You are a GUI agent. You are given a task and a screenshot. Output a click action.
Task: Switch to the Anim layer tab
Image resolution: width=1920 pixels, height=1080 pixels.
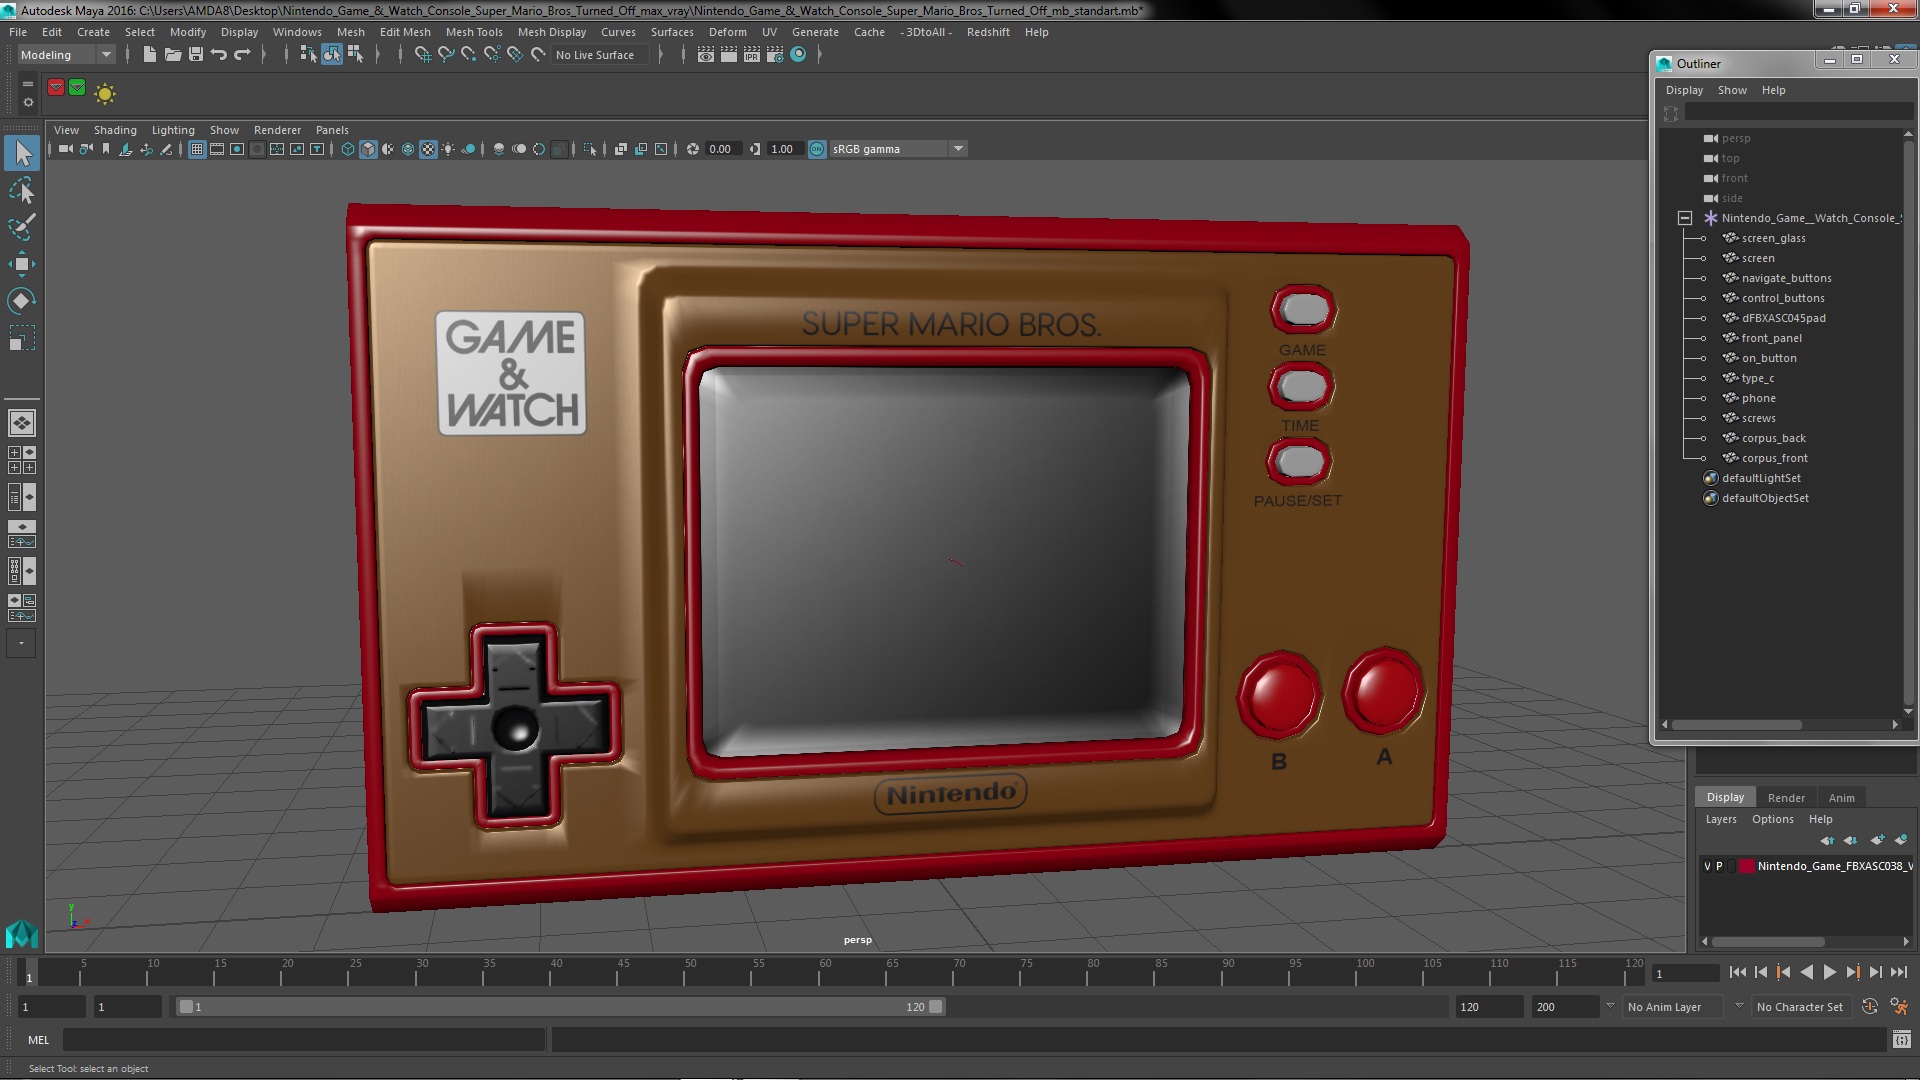tap(1841, 797)
